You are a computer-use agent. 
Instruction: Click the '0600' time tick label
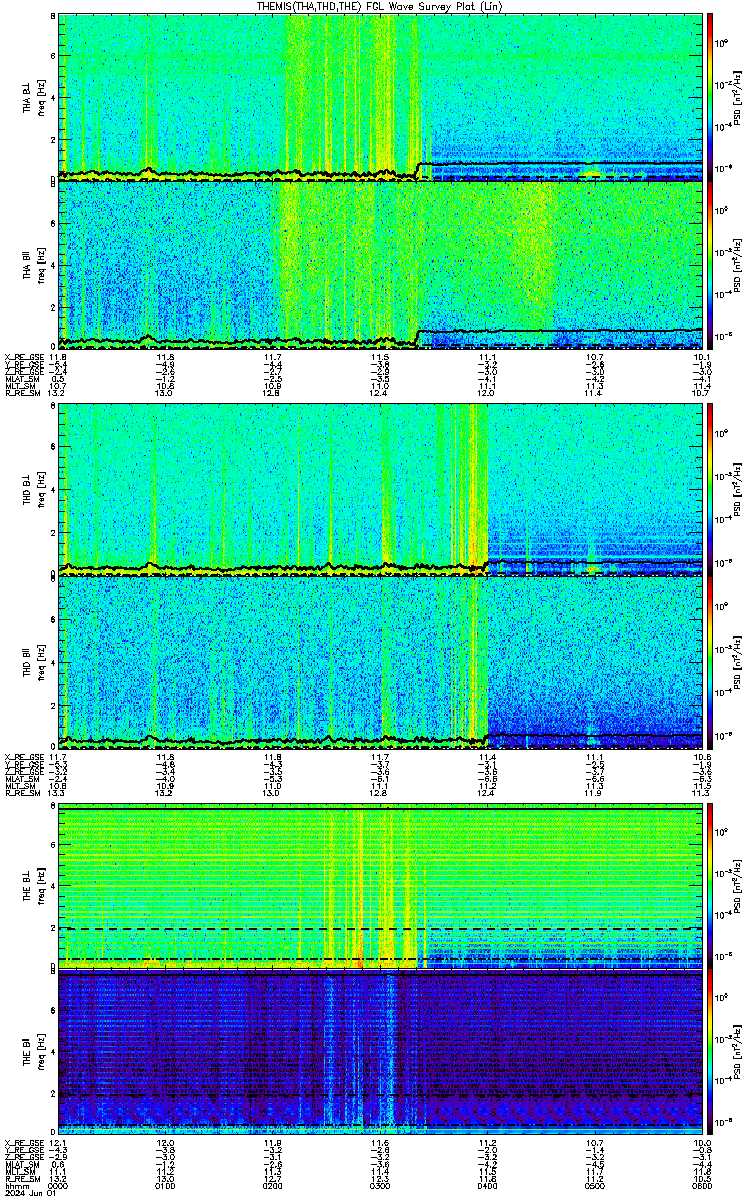click(701, 1186)
